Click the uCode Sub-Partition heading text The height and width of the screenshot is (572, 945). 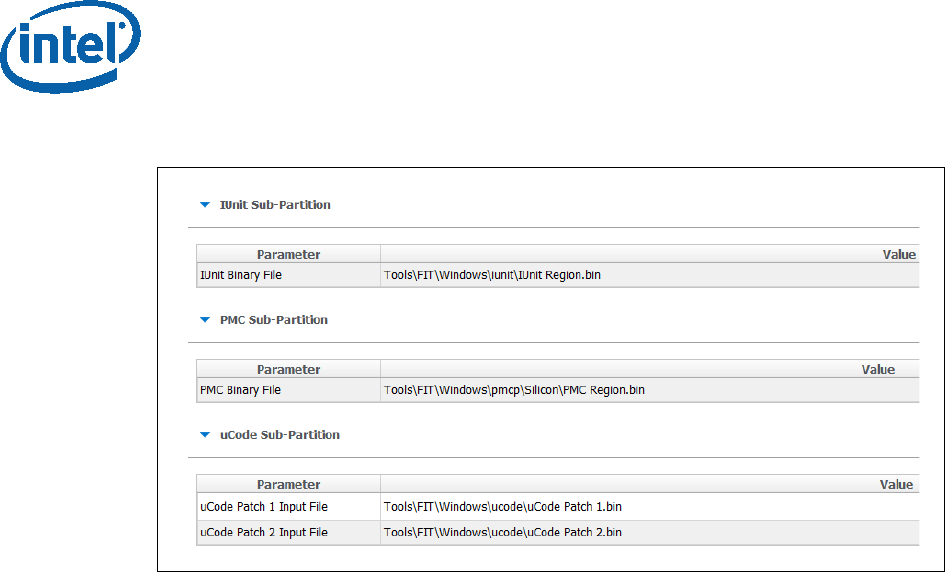tap(280, 436)
